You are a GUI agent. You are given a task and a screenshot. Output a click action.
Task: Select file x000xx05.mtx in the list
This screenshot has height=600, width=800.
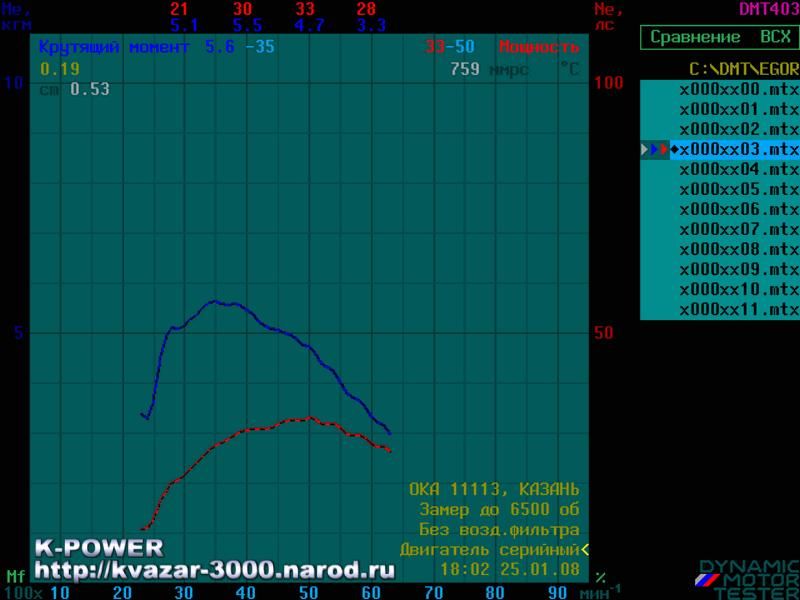738,189
